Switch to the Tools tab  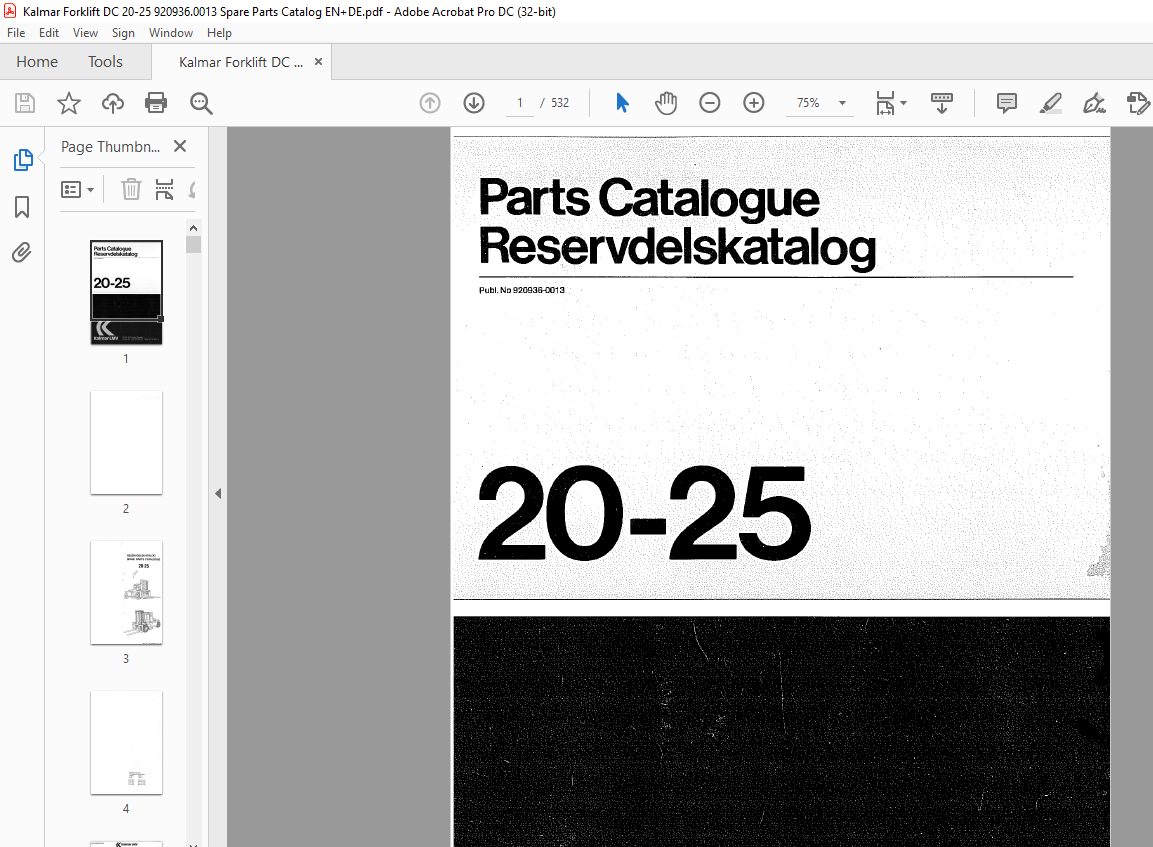[x=105, y=62]
